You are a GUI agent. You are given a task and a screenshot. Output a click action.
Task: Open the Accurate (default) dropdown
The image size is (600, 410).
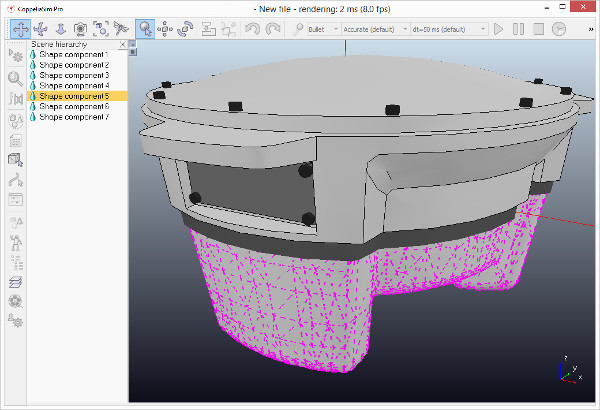point(375,29)
